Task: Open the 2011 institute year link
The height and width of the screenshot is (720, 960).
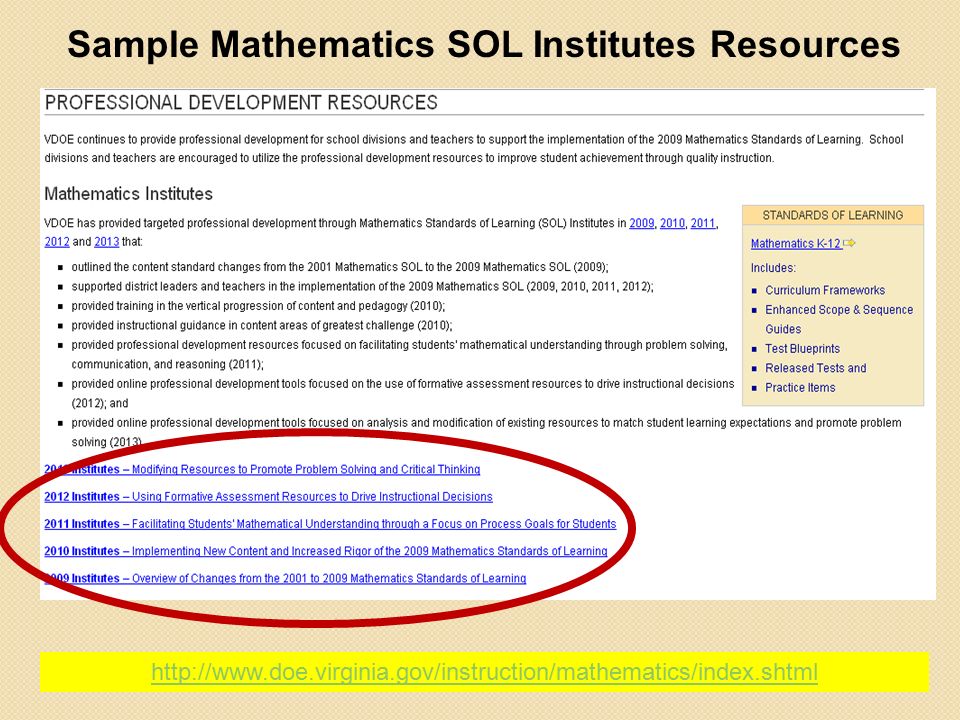Action: pyautogui.click(x=703, y=223)
